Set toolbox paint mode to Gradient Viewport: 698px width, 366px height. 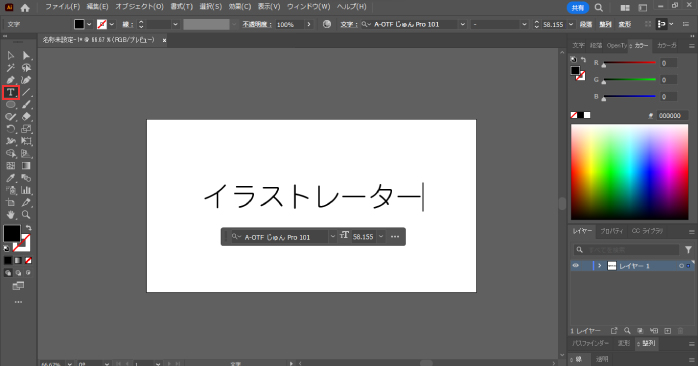[x=18, y=260]
